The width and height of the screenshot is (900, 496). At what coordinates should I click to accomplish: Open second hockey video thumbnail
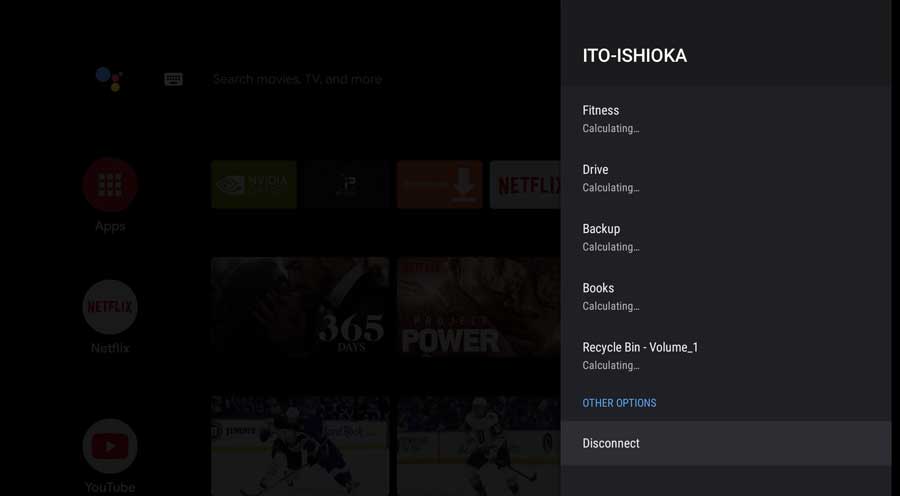coord(479,445)
